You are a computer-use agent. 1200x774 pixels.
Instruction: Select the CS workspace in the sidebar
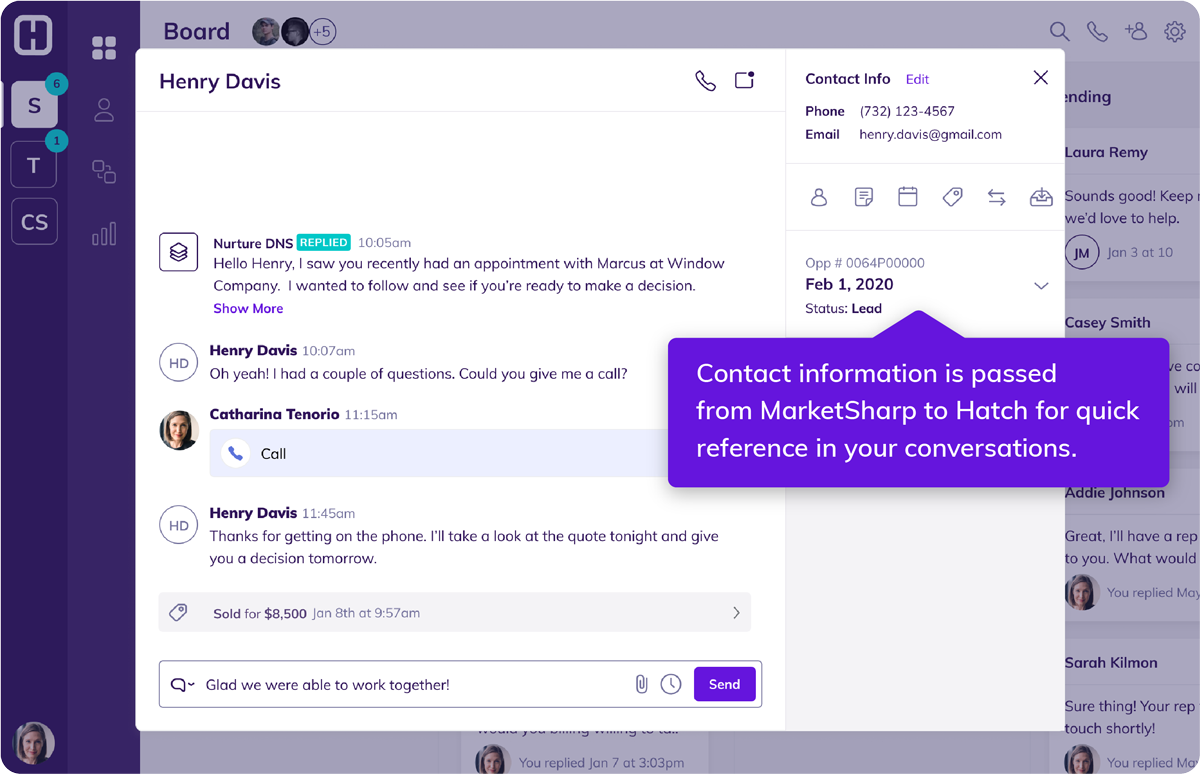coord(33,221)
